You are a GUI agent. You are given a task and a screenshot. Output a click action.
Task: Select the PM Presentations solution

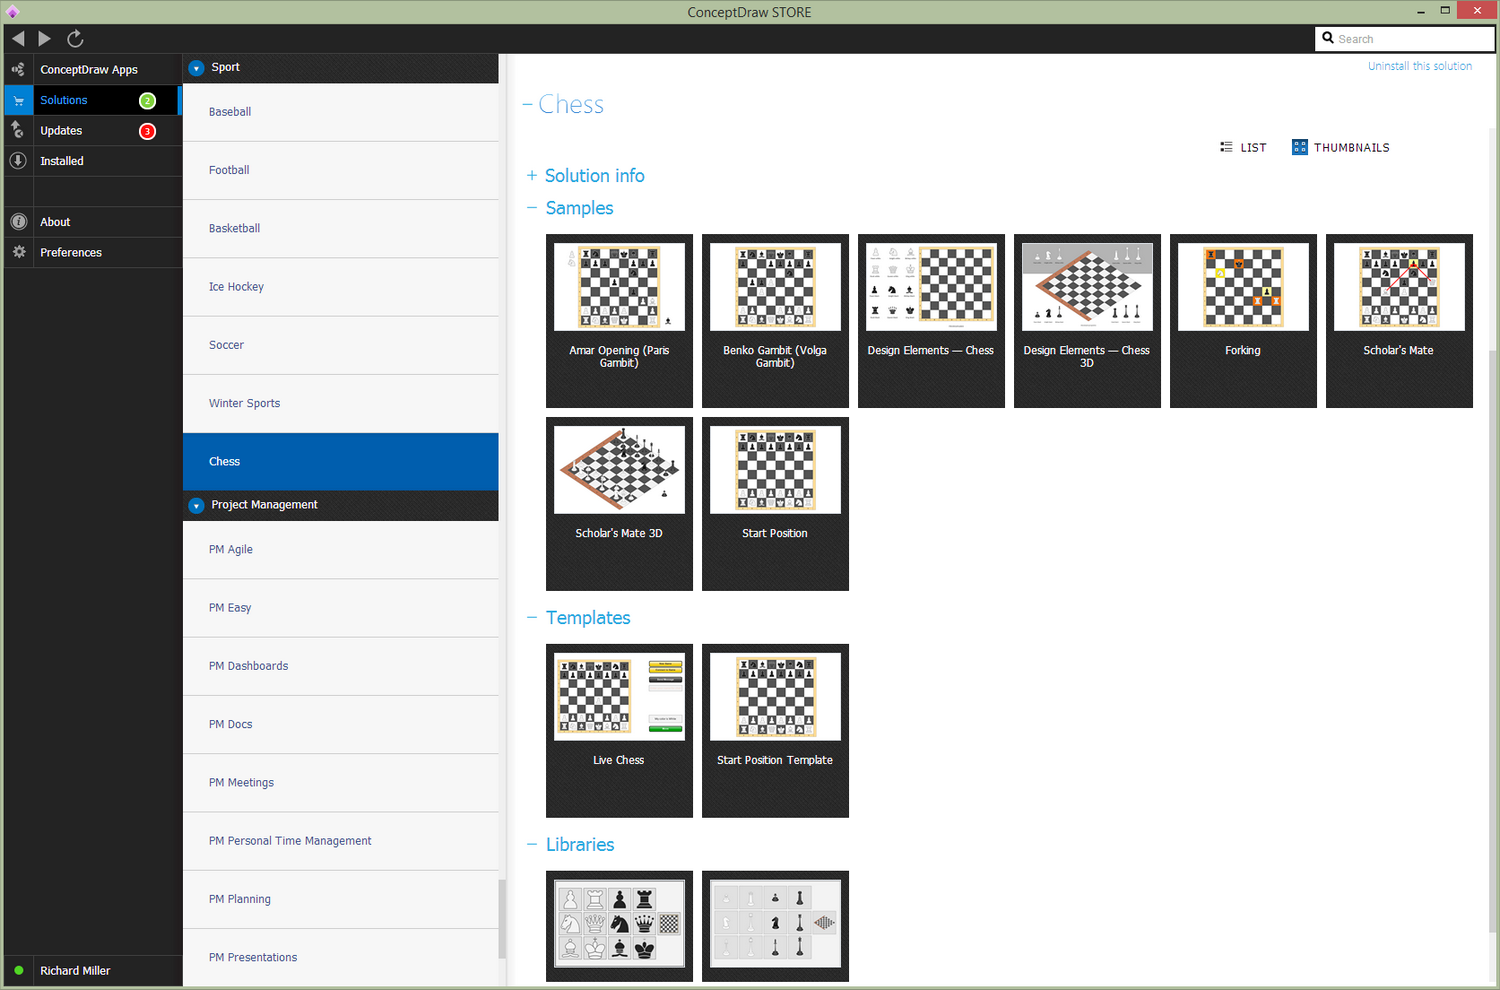coord(340,957)
